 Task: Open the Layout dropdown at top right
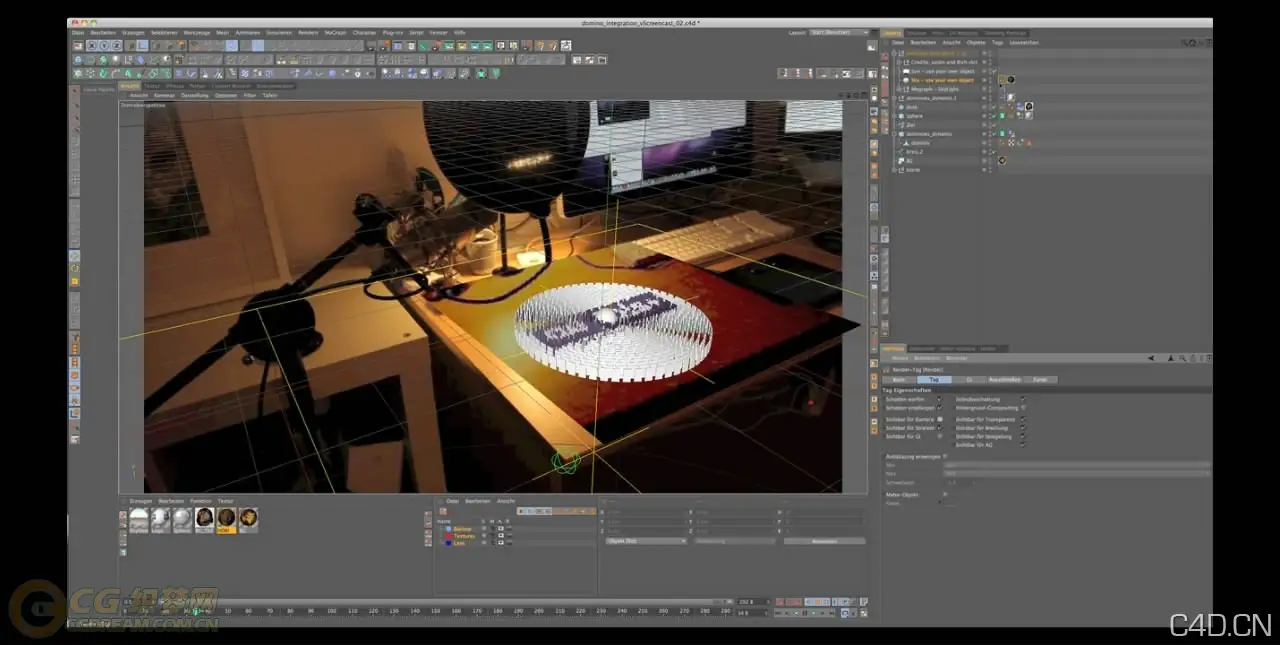(x=840, y=32)
